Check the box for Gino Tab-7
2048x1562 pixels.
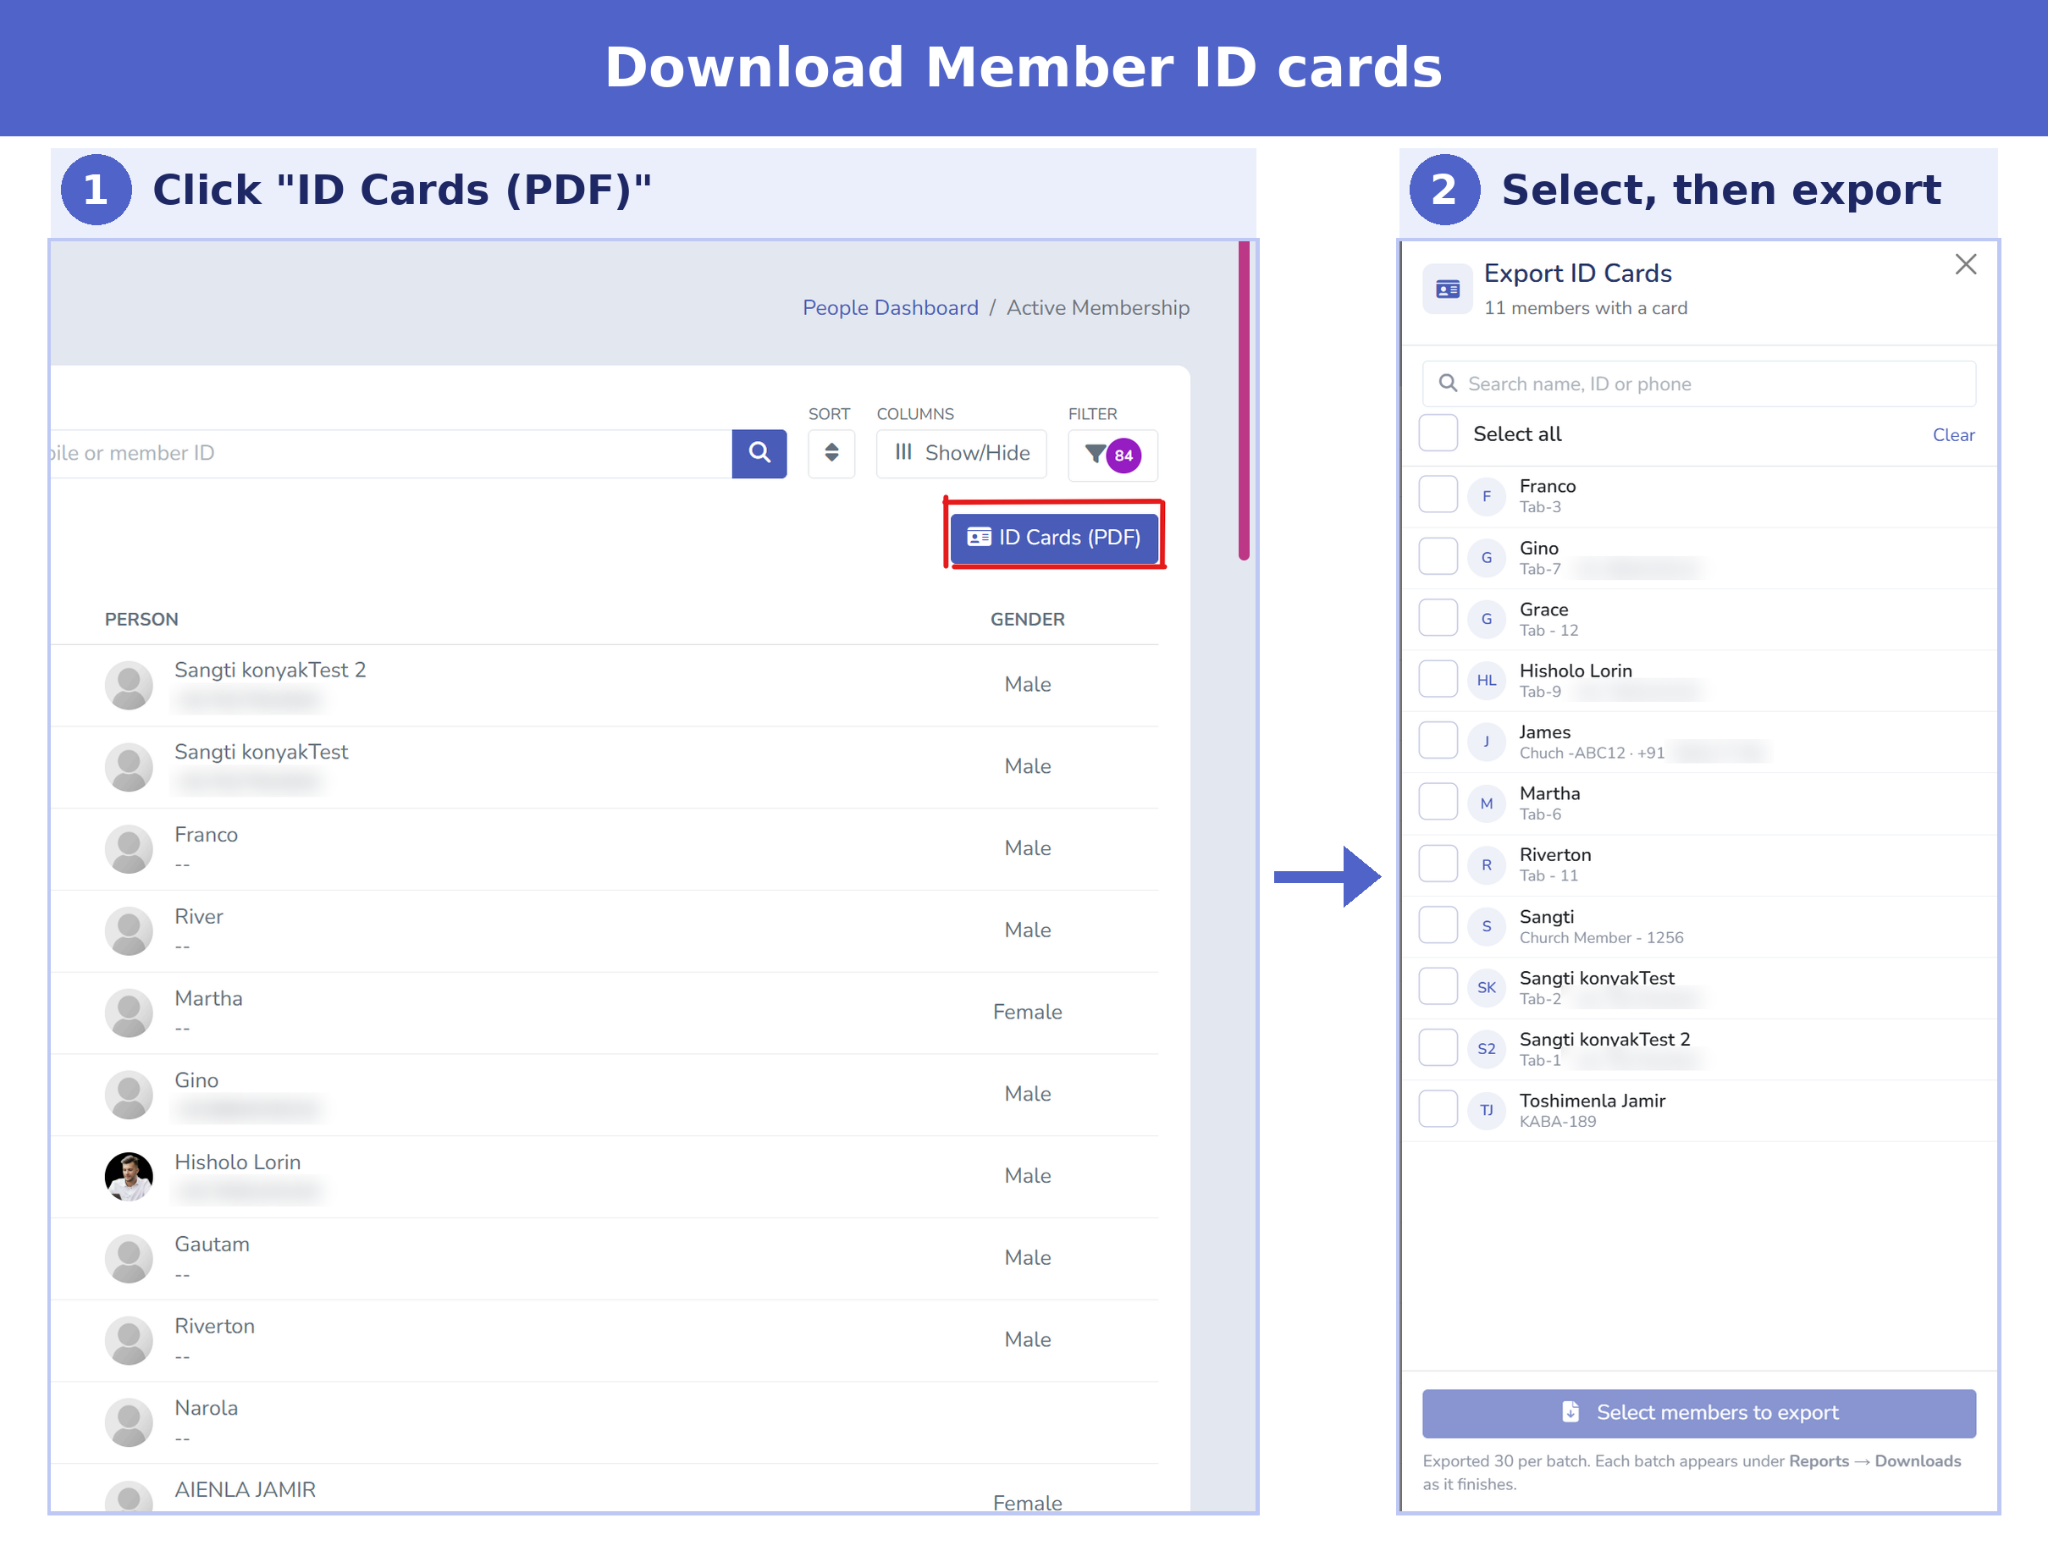(1438, 556)
